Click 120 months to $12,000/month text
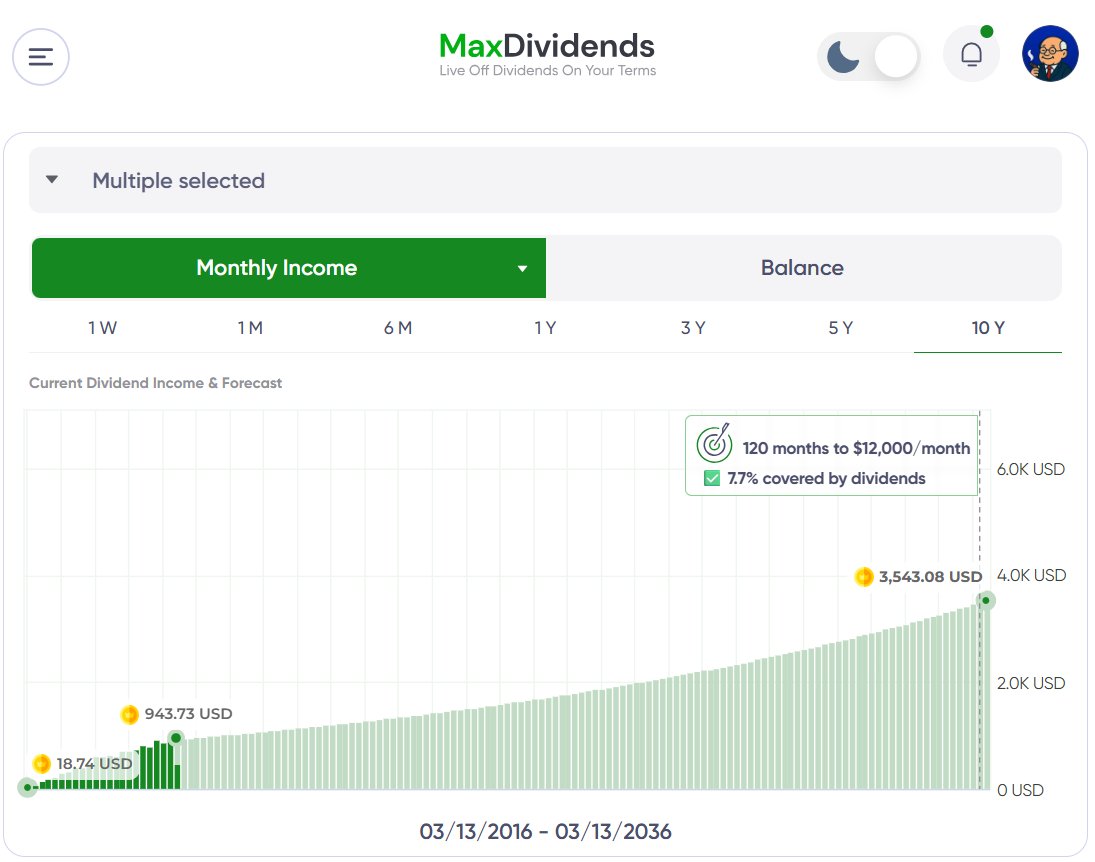This screenshot has height=862, width=1095. 856,448
